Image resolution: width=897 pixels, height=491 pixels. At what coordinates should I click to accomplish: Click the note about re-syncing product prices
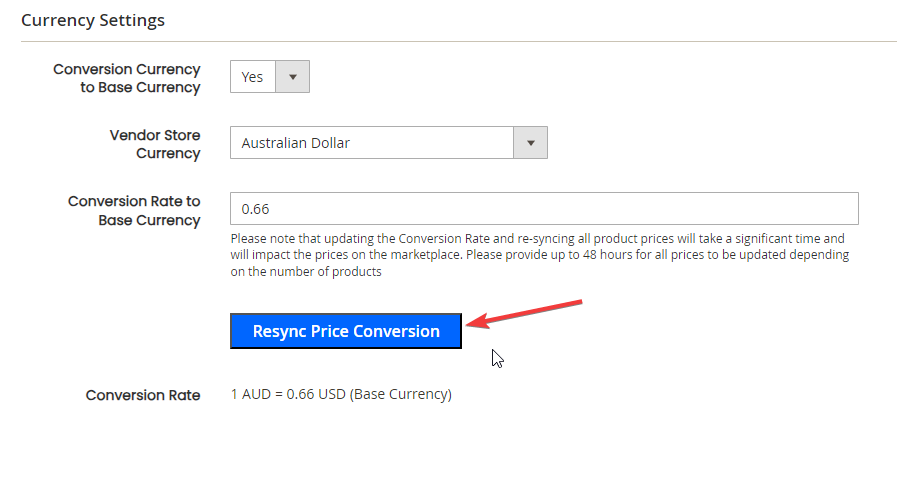(539, 255)
